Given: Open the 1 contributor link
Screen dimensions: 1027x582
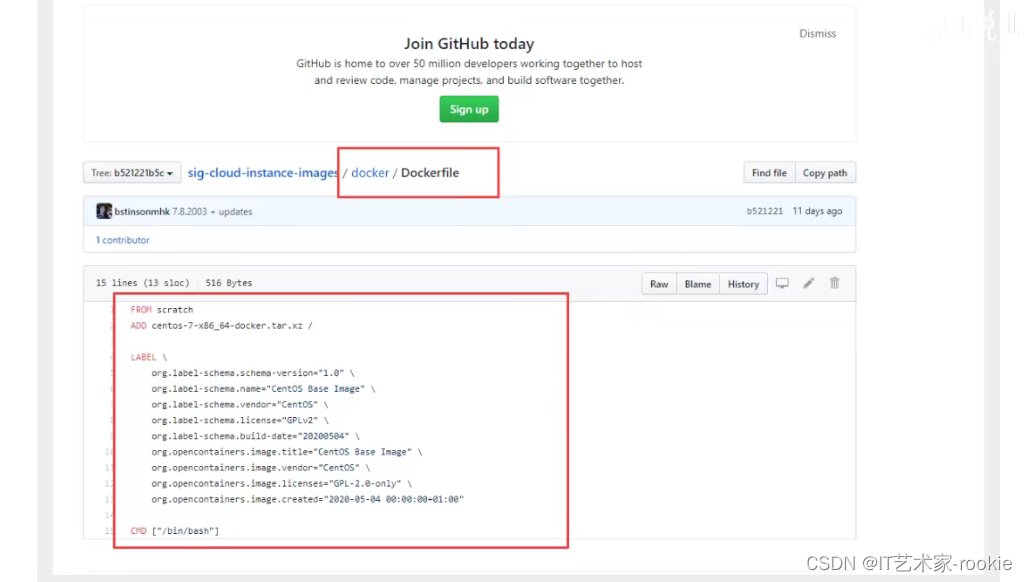Looking at the screenshot, I should [x=122, y=240].
